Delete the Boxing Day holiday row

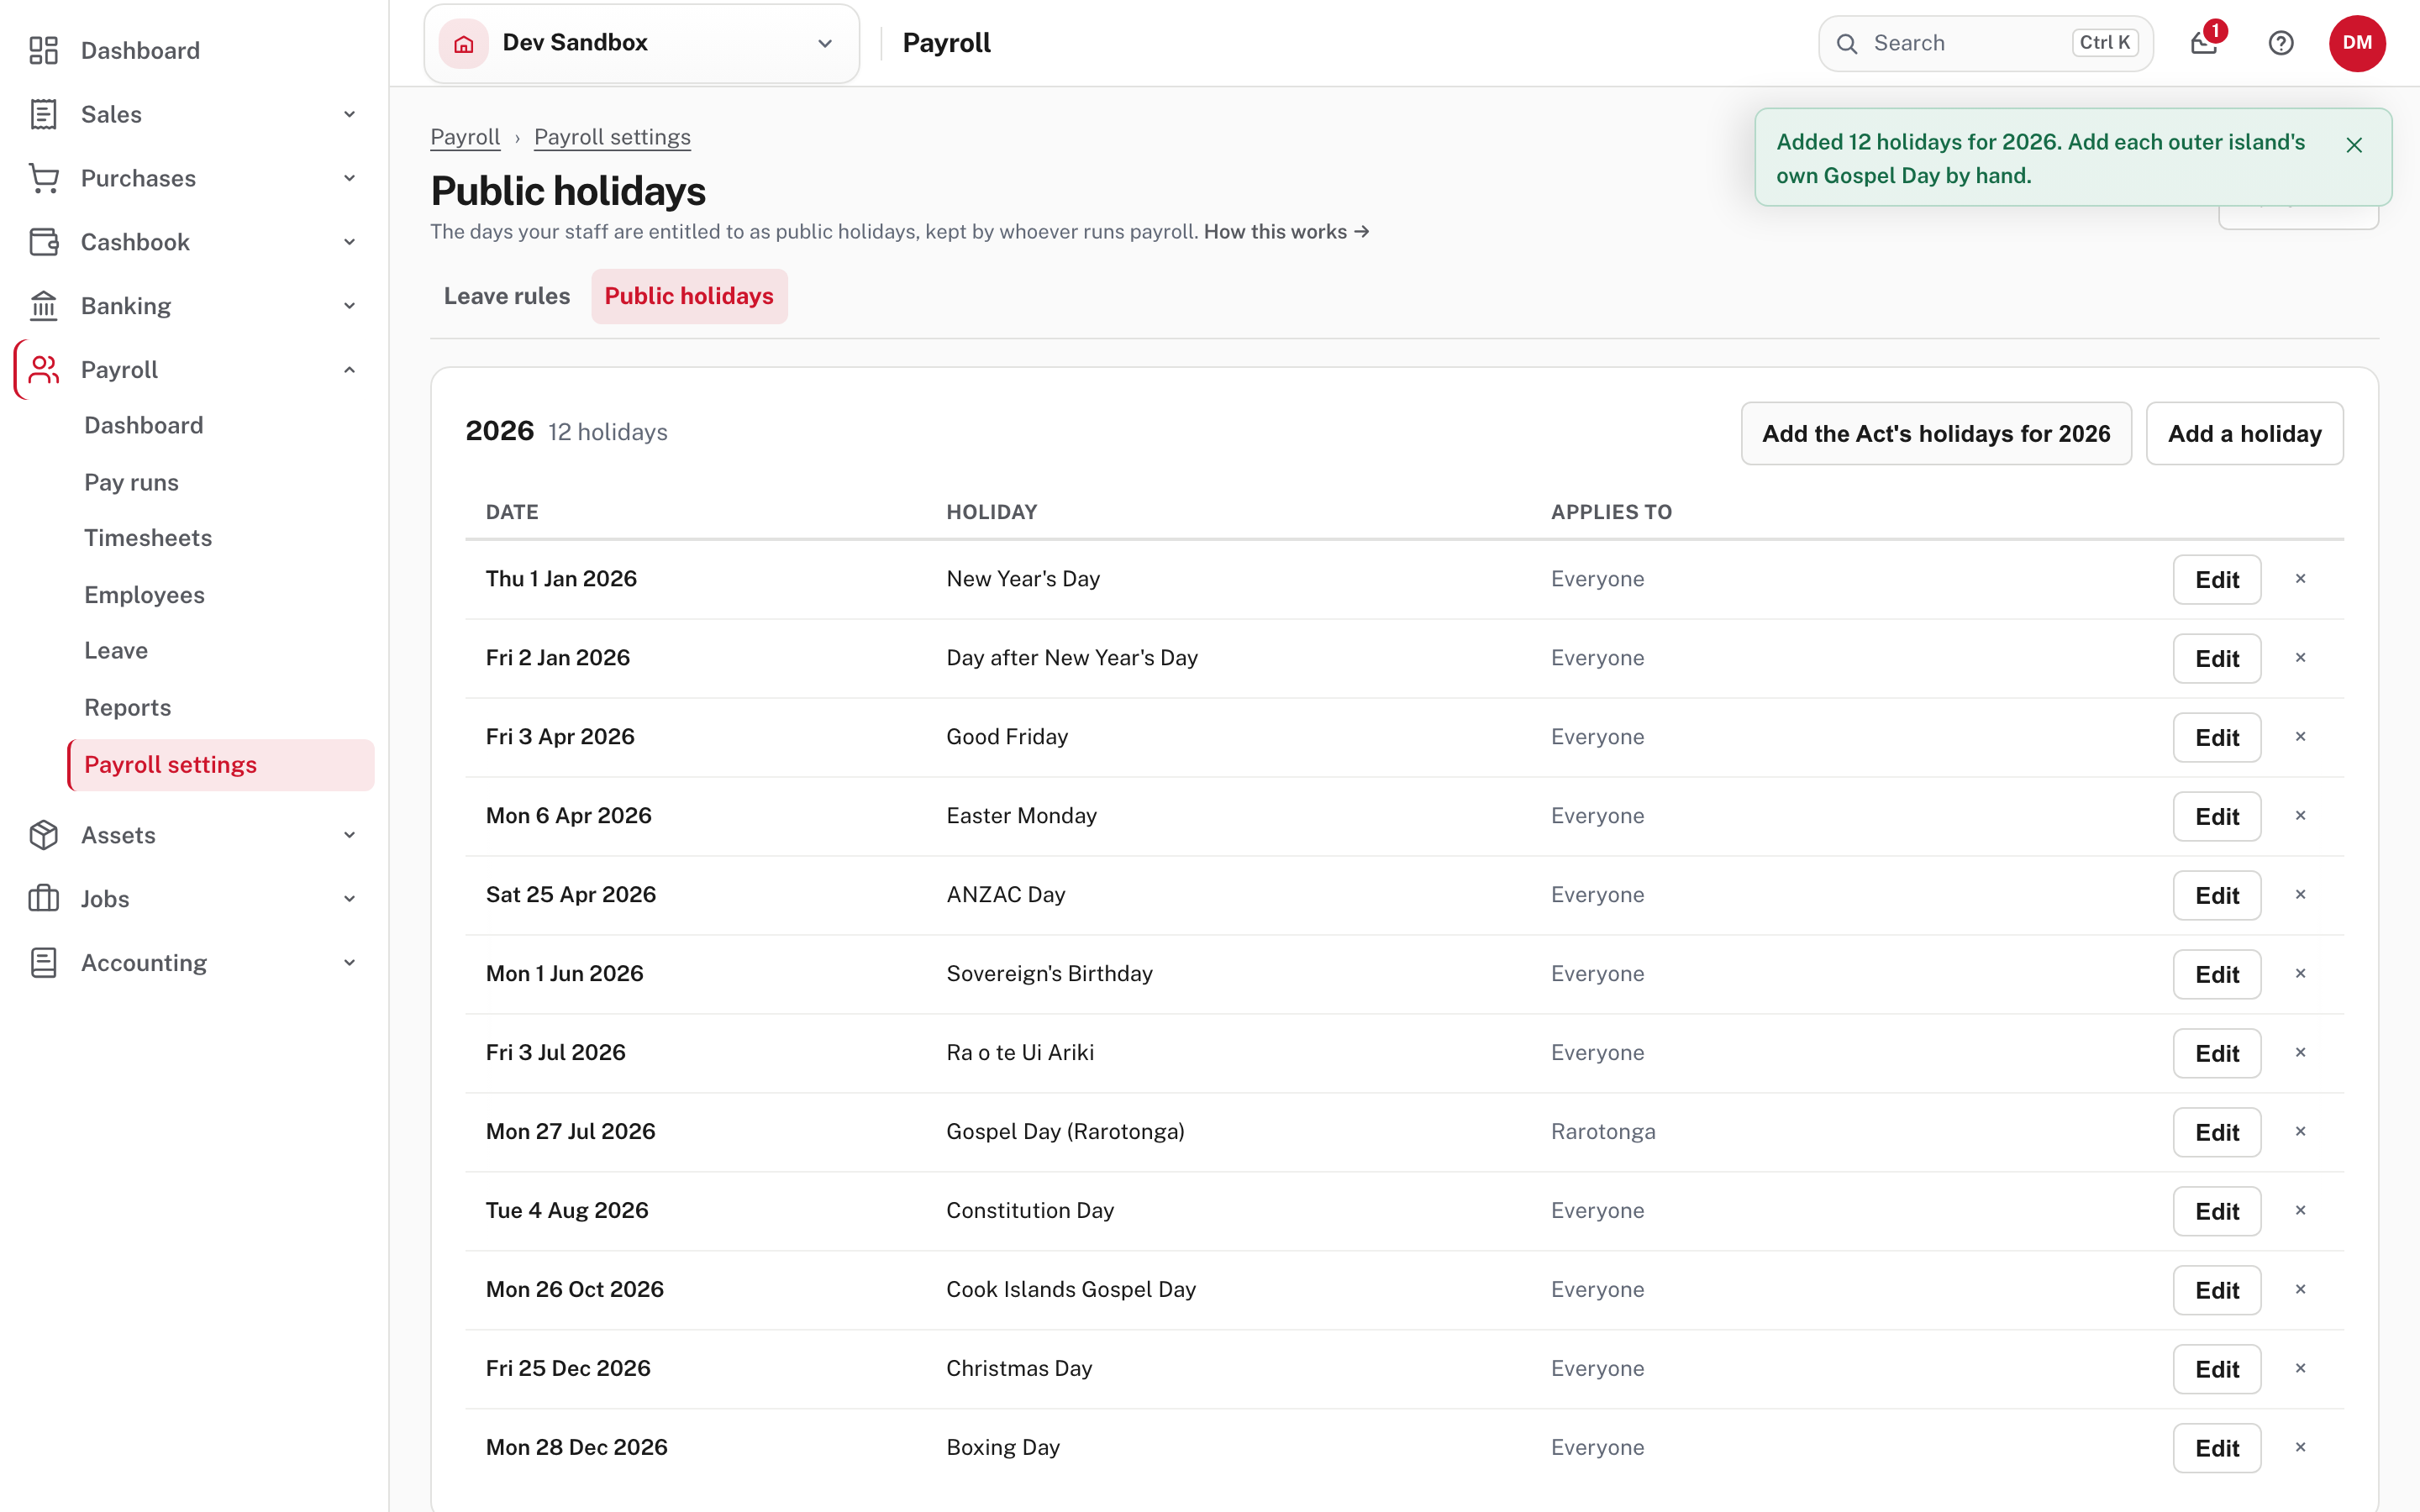pyautogui.click(x=2300, y=1448)
